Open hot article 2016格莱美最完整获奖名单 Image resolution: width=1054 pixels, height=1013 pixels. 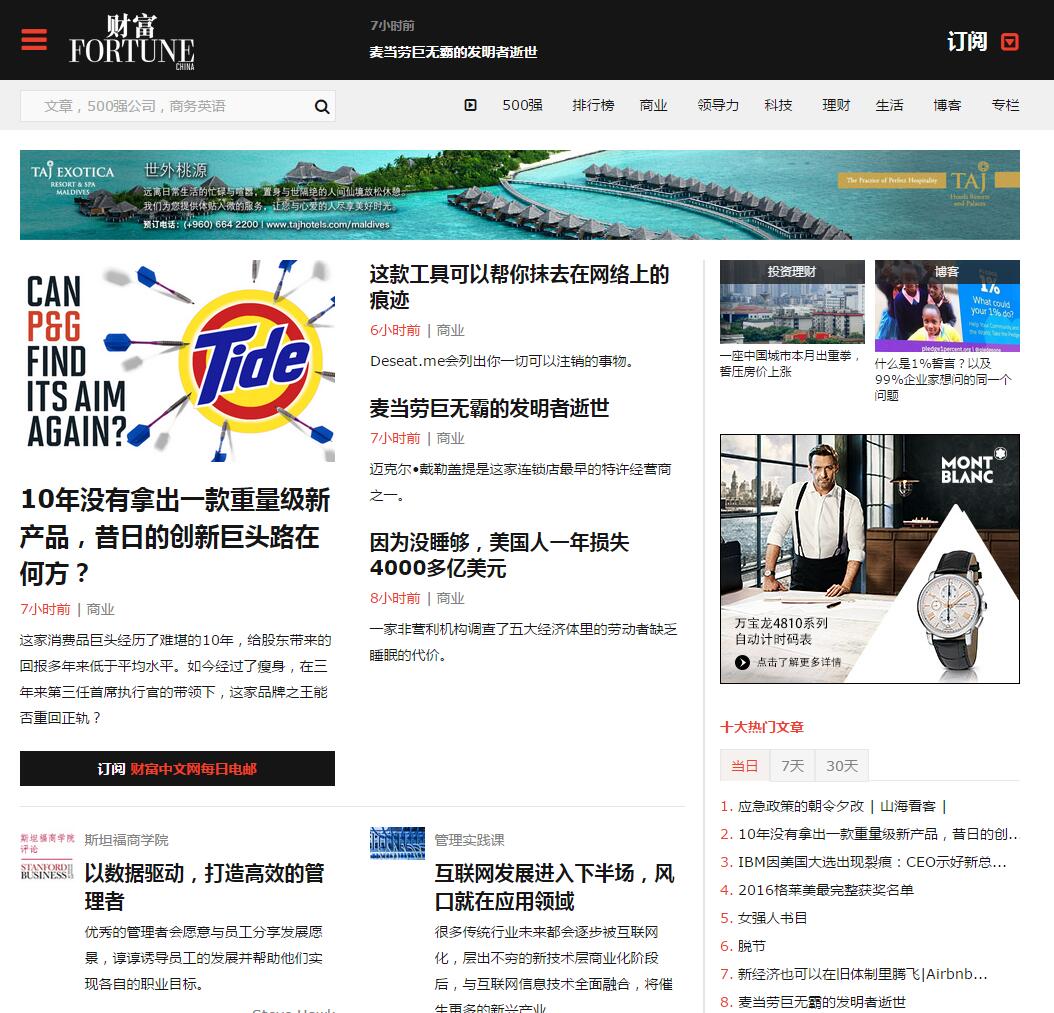[825, 890]
